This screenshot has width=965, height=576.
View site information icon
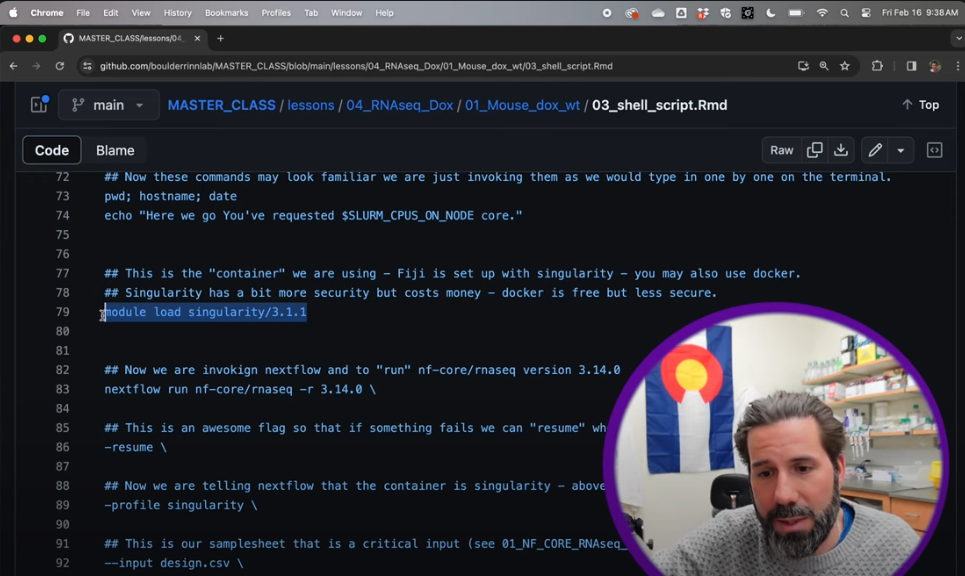point(87,66)
